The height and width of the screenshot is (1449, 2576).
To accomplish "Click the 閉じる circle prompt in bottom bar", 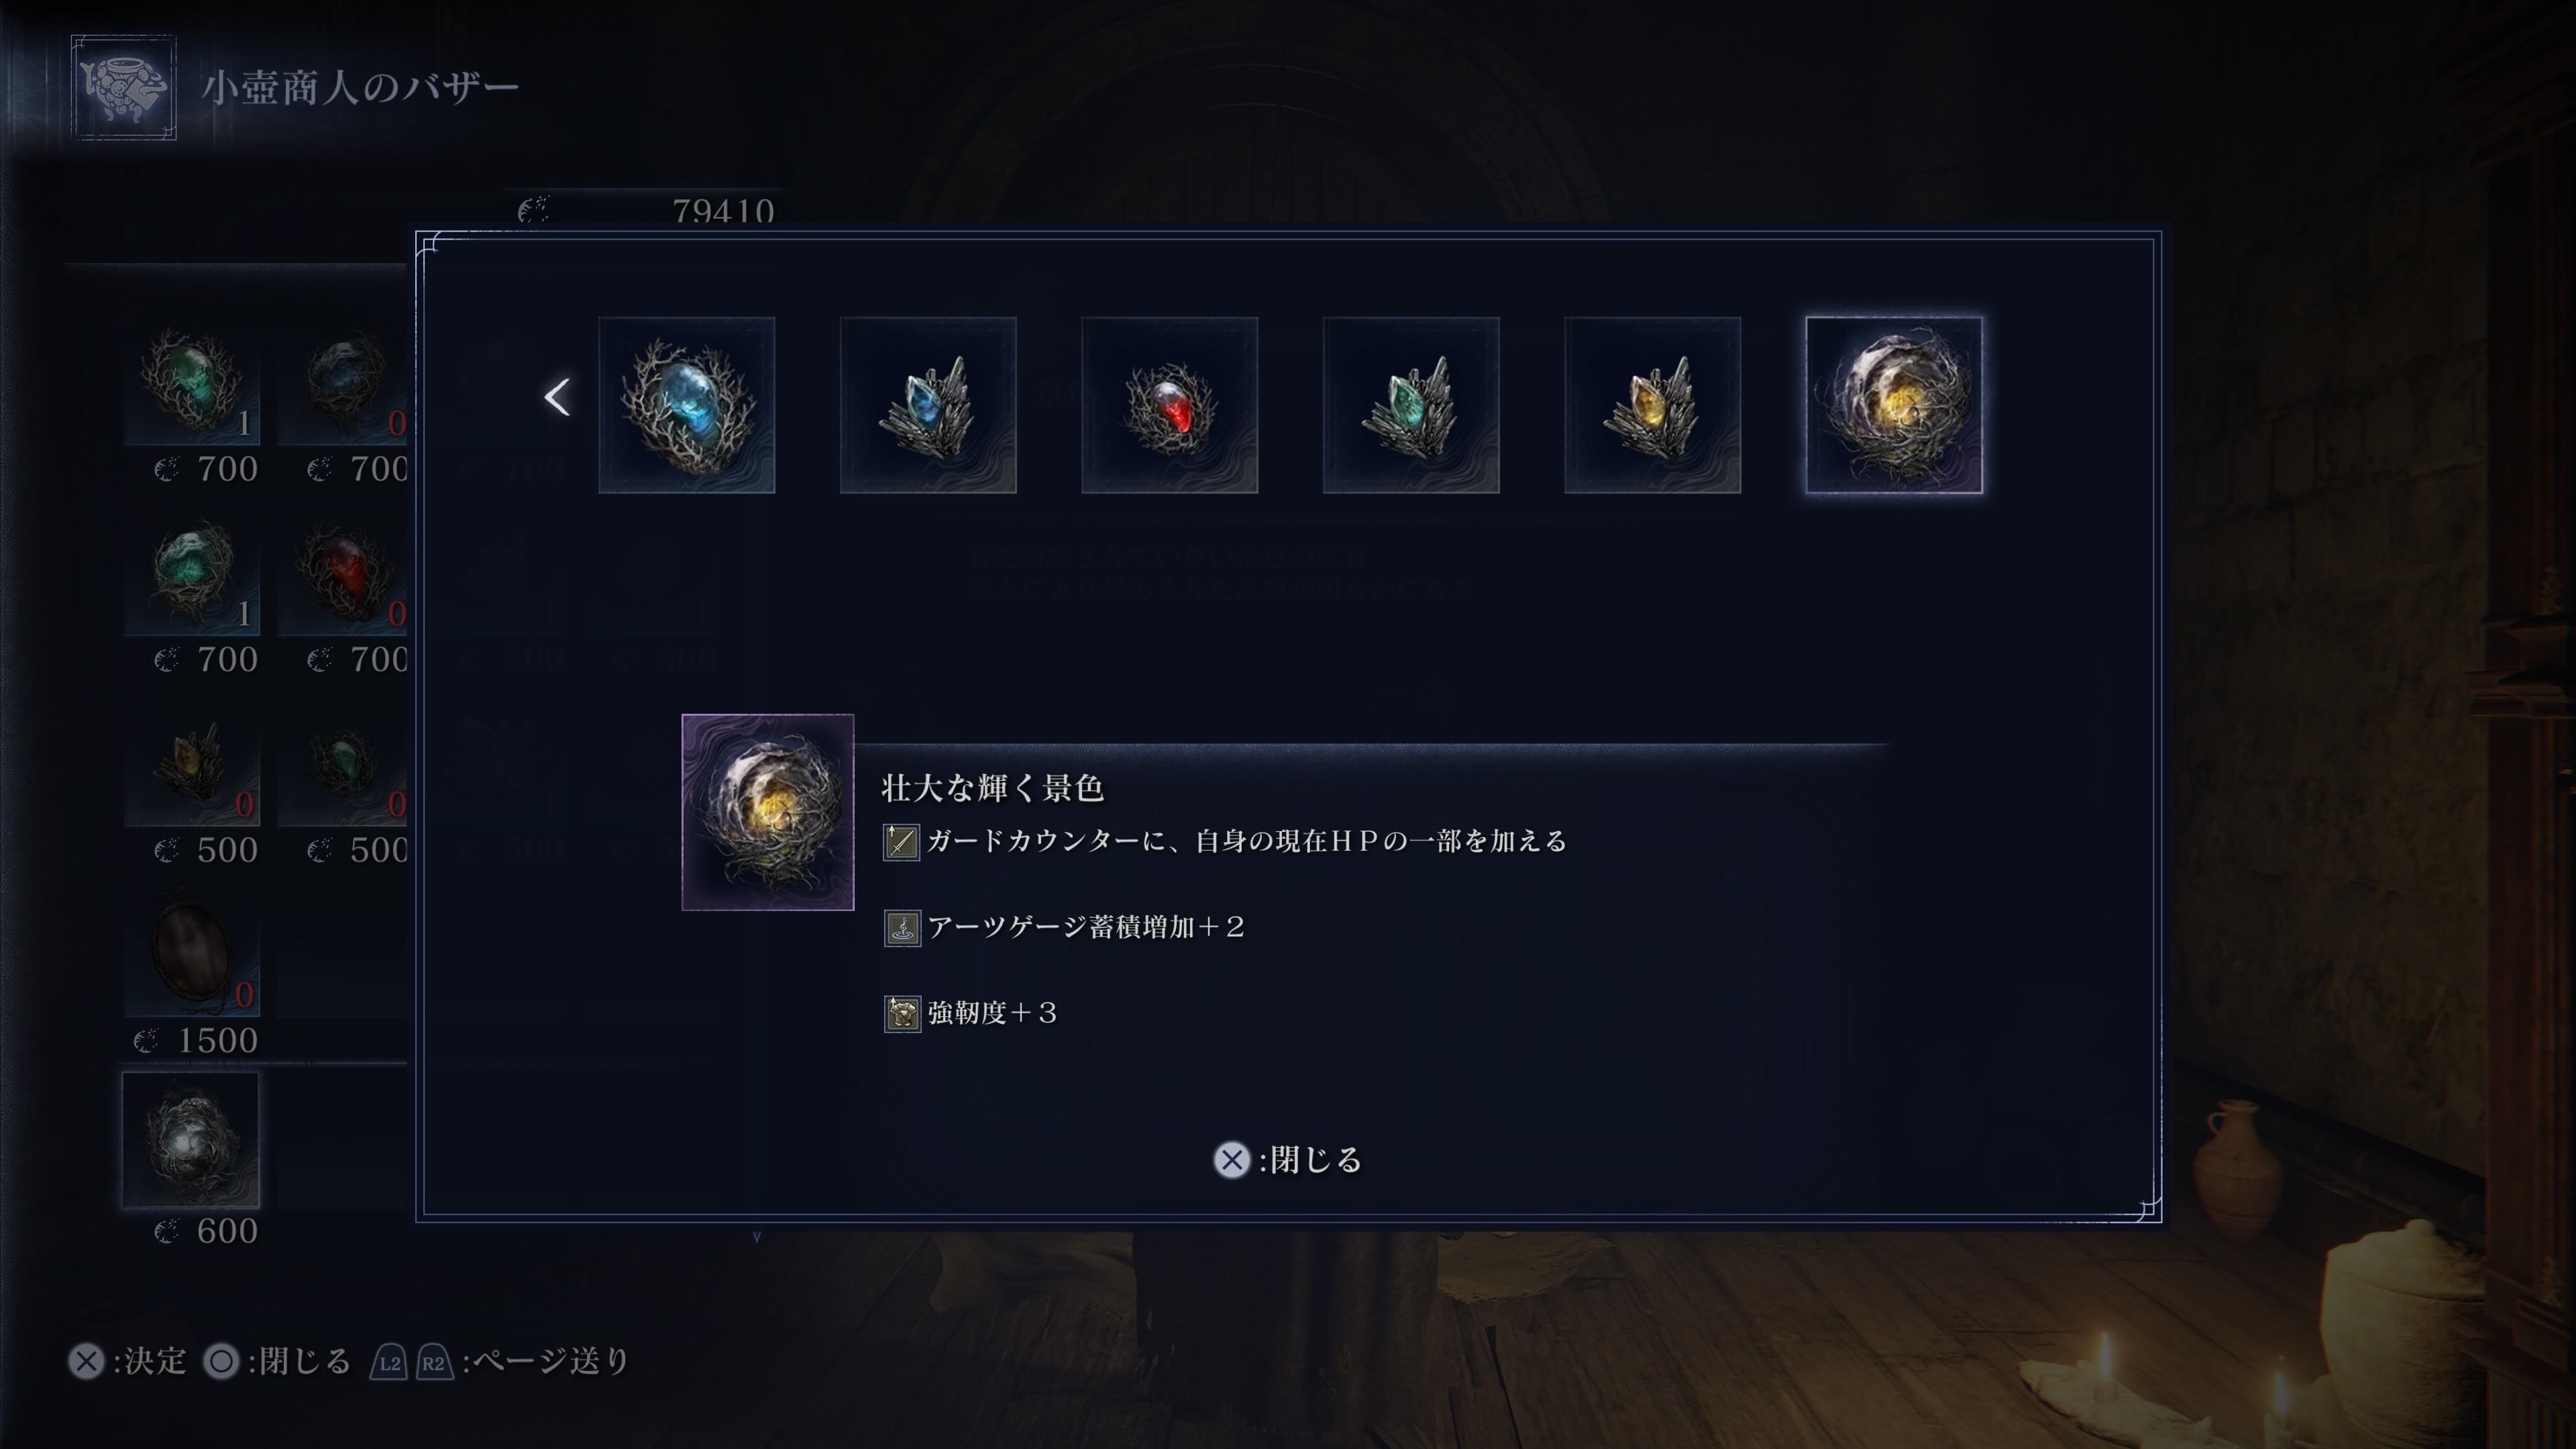I will point(277,1361).
